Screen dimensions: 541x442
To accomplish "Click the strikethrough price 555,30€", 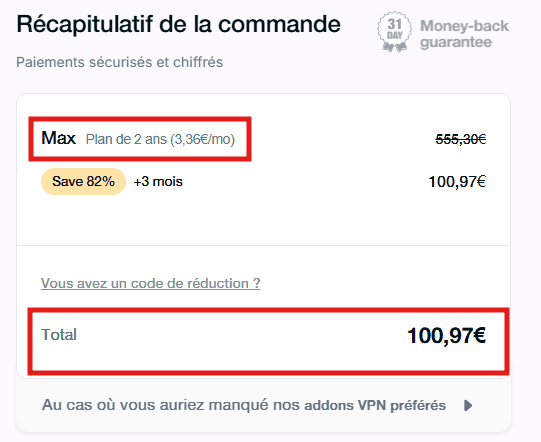I will tap(461, 139).
